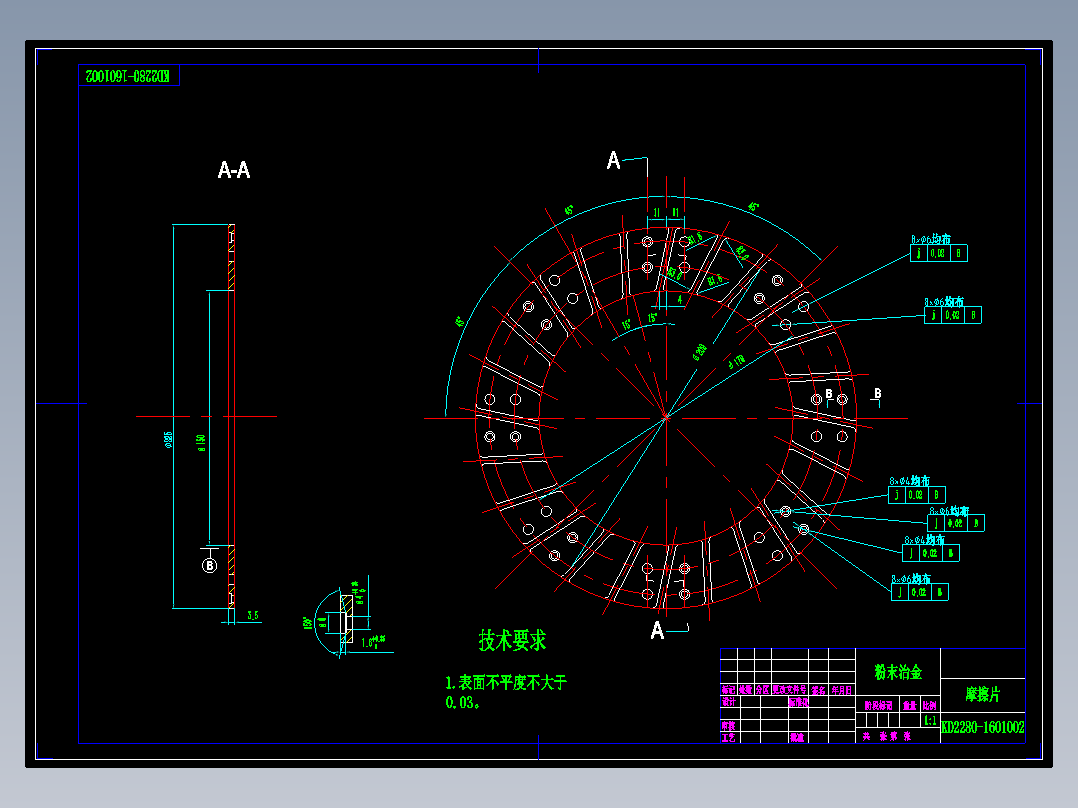
Task: Select the 标记 column header
Action: pyautogui.click(x=729, y=690)
